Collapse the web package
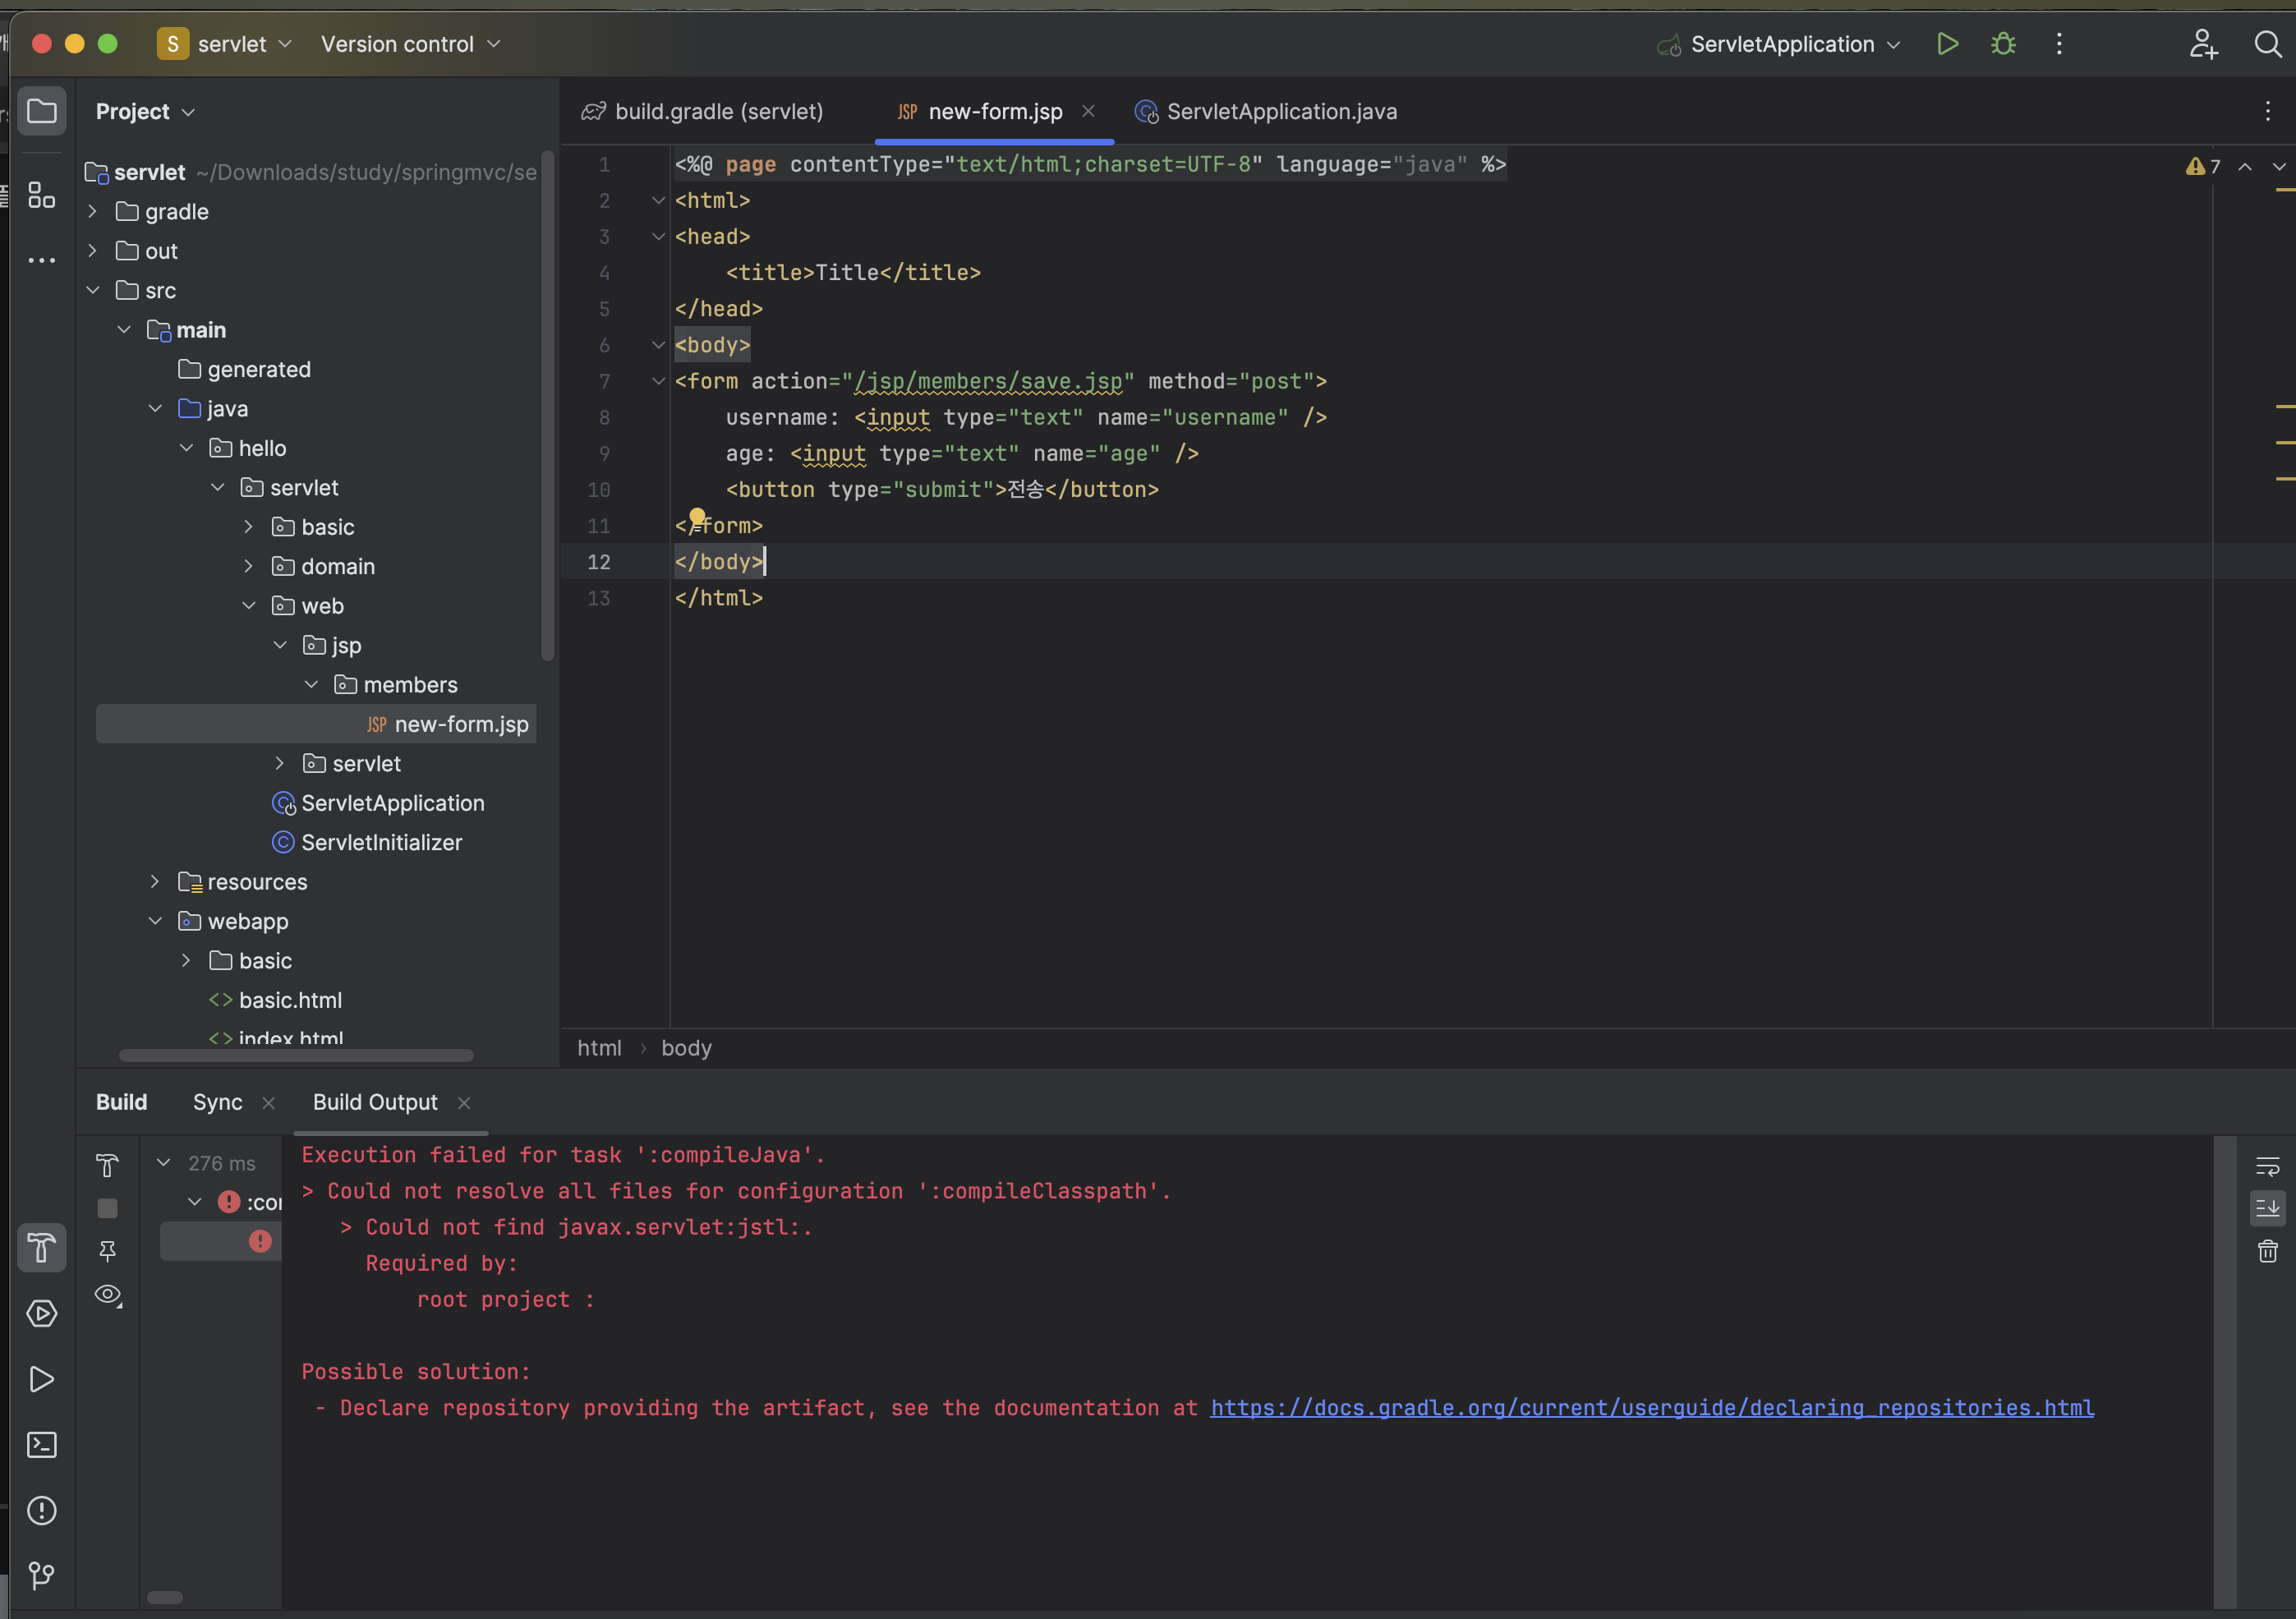2296x1619 pixels. point(249,605)
